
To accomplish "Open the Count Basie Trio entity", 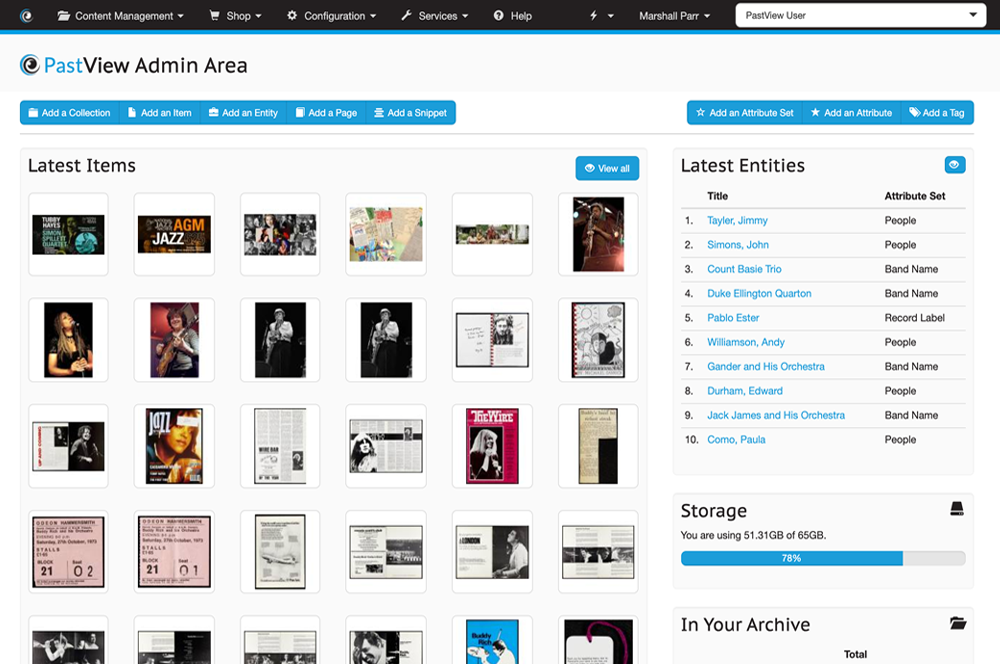I will pyautogui.click(x=744, y=269).
